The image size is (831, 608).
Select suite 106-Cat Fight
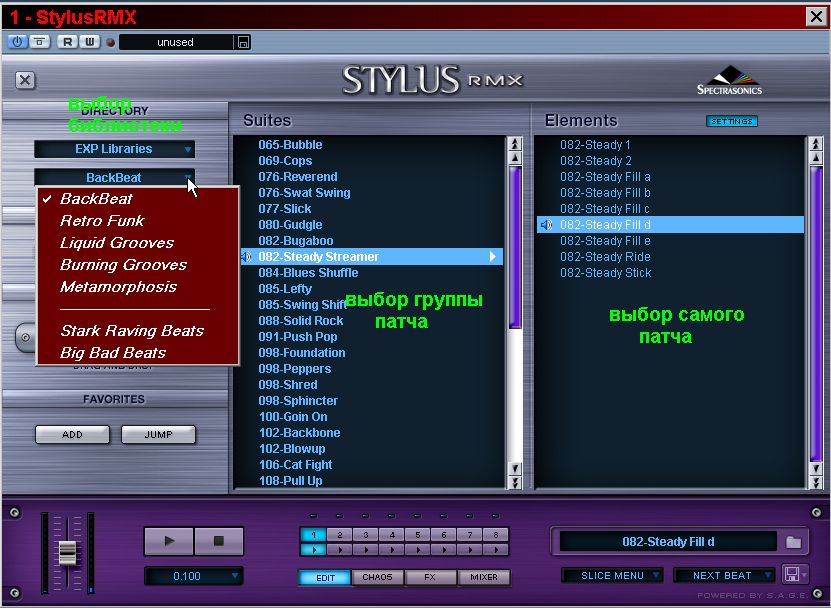[296, 465]
